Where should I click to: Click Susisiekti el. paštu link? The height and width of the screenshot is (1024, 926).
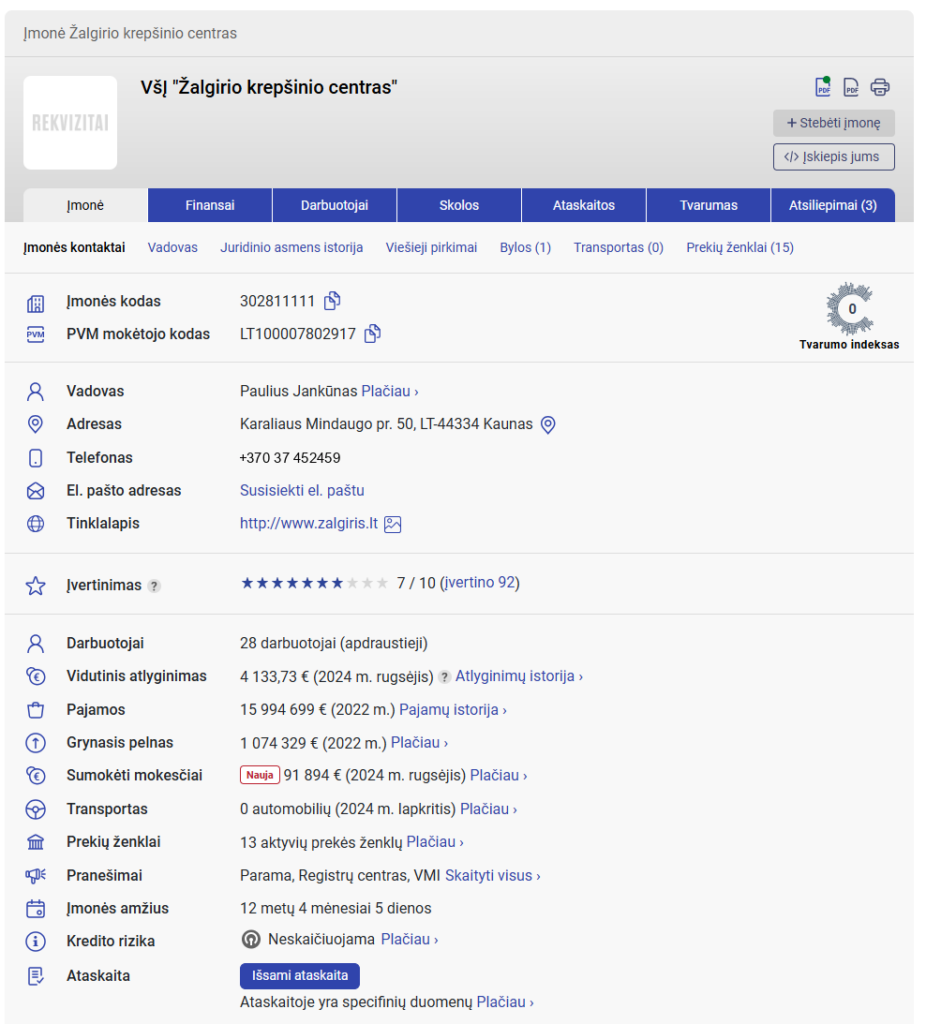click(x=302, y=490)
